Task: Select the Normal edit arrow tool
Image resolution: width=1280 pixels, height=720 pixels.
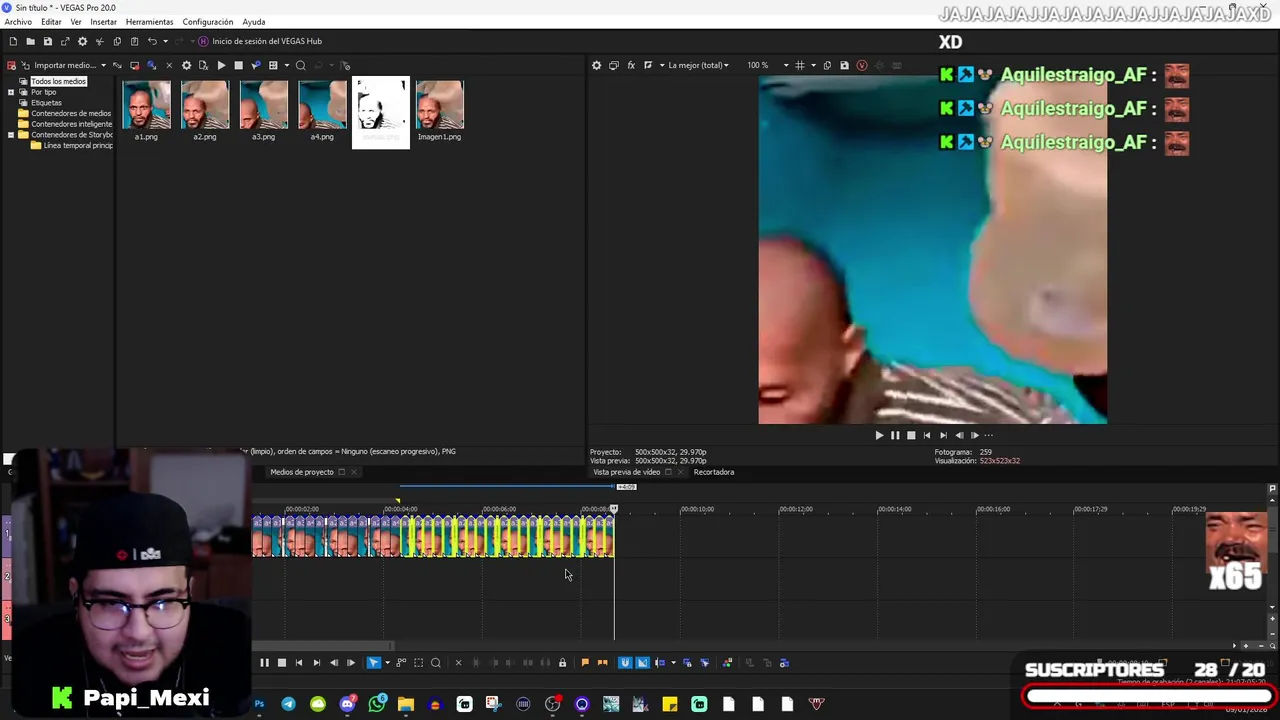Action: click(374, 663)
